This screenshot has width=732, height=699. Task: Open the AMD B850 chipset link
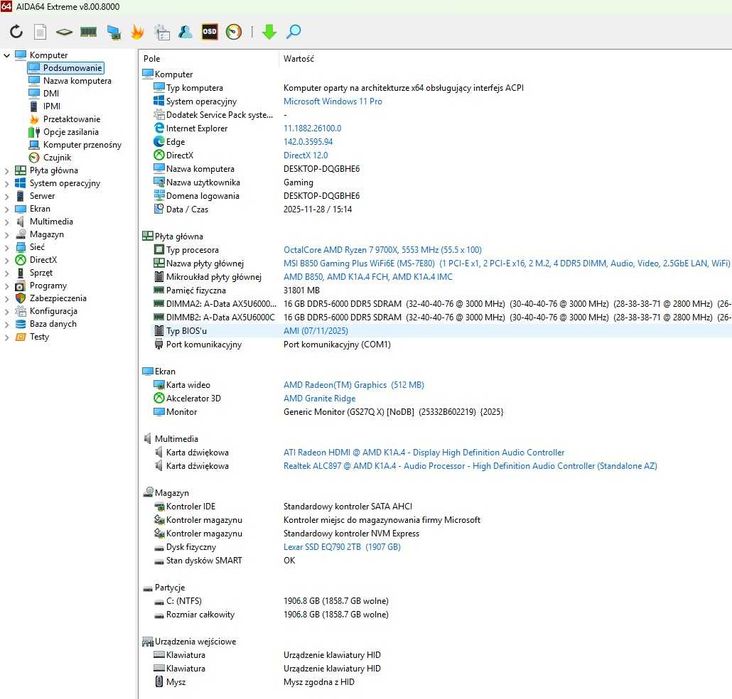click(x=368, y=277)
